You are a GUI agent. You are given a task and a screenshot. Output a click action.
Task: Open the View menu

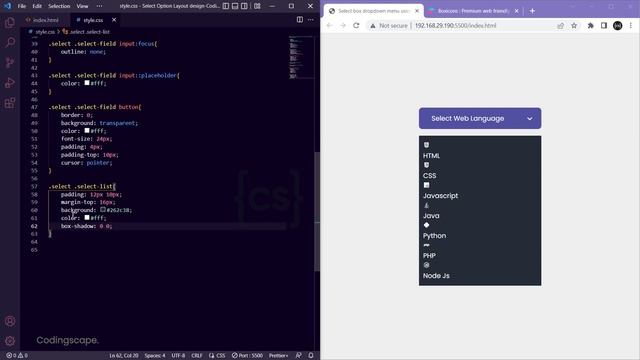(82, 6)
